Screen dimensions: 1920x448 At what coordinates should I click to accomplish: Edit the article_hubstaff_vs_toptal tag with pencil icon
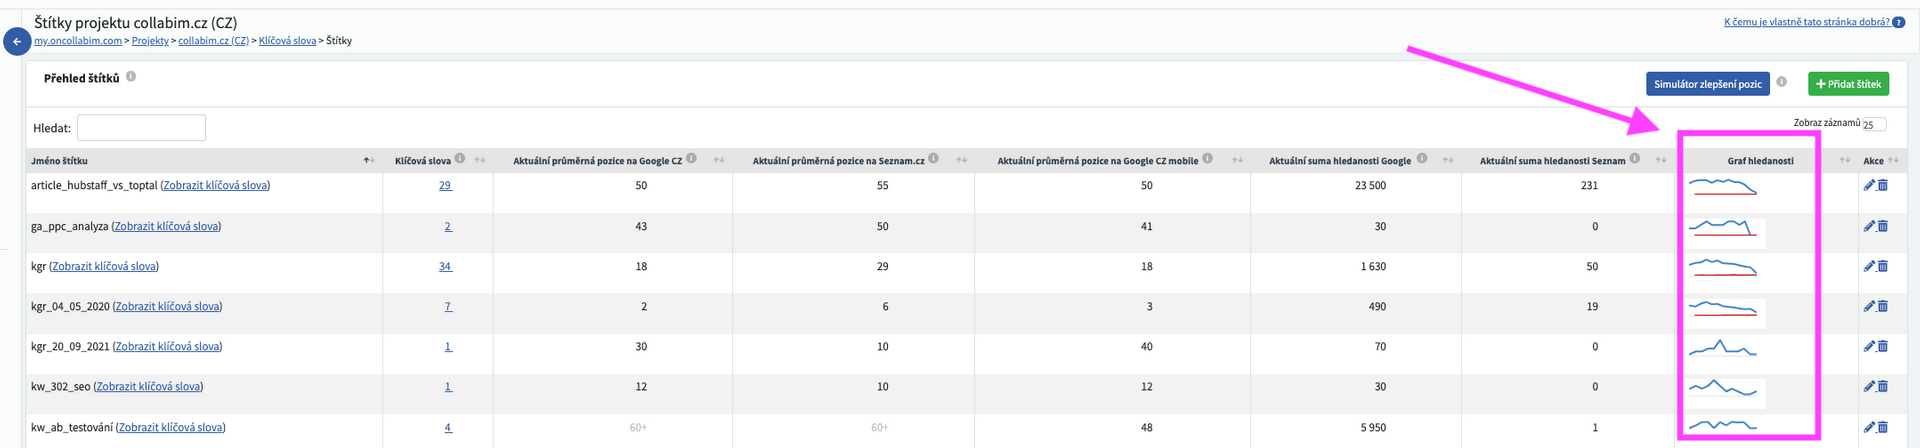coord(1868,185)
